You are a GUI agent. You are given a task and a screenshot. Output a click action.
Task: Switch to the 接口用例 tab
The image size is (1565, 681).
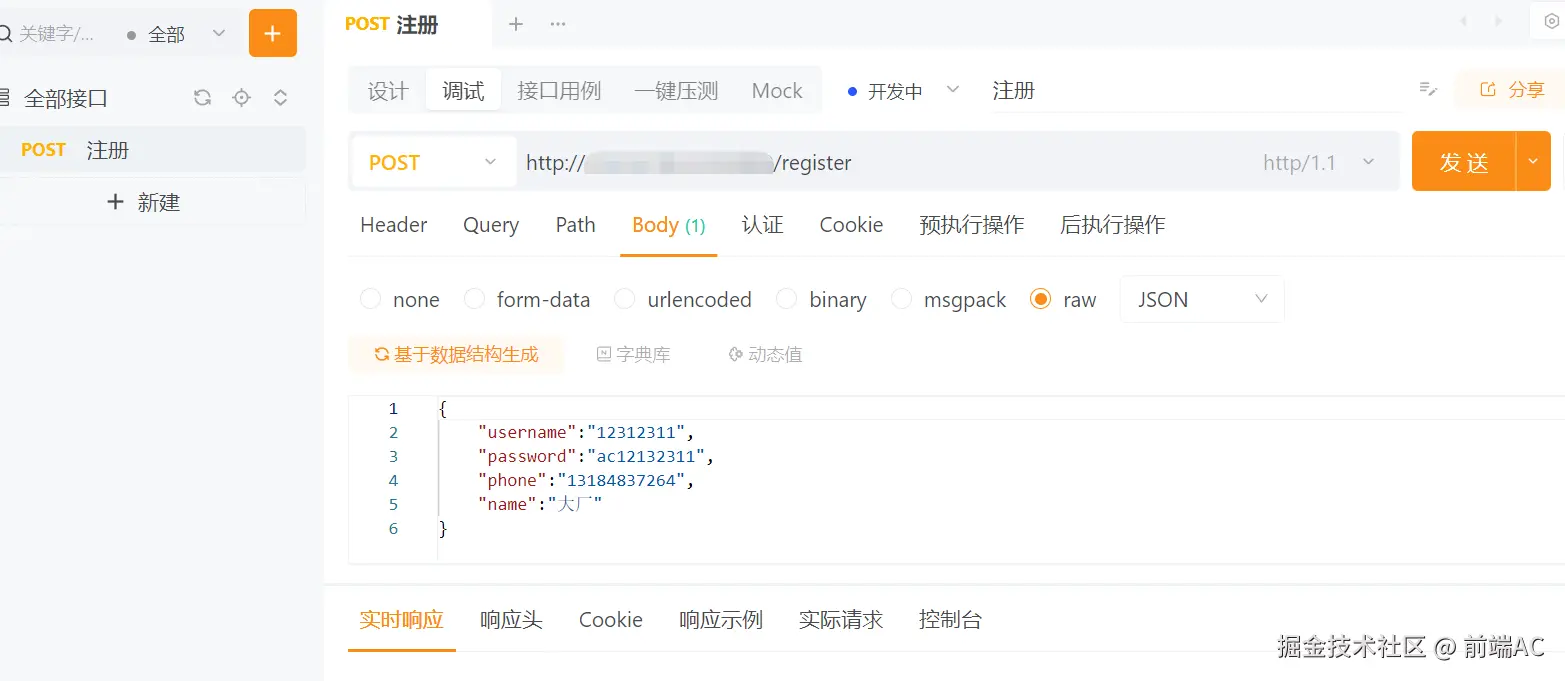pyautogui.click(x=559, y=90)
